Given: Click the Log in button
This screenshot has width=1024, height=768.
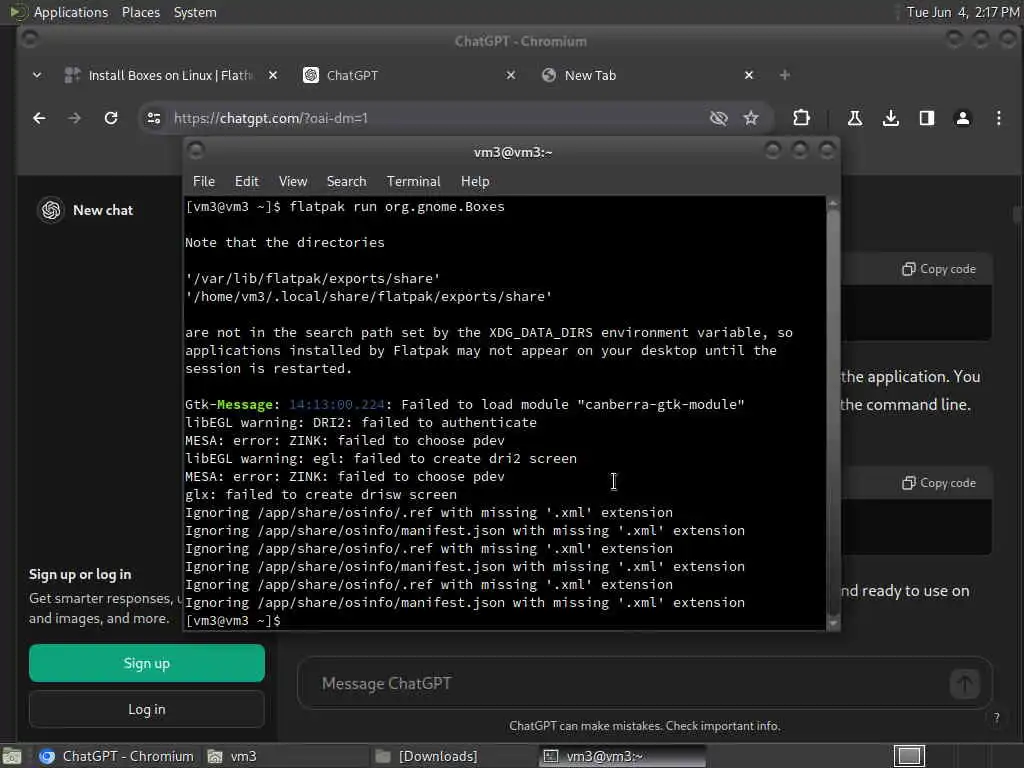Looking at the screenshot, I should [147, 709].
